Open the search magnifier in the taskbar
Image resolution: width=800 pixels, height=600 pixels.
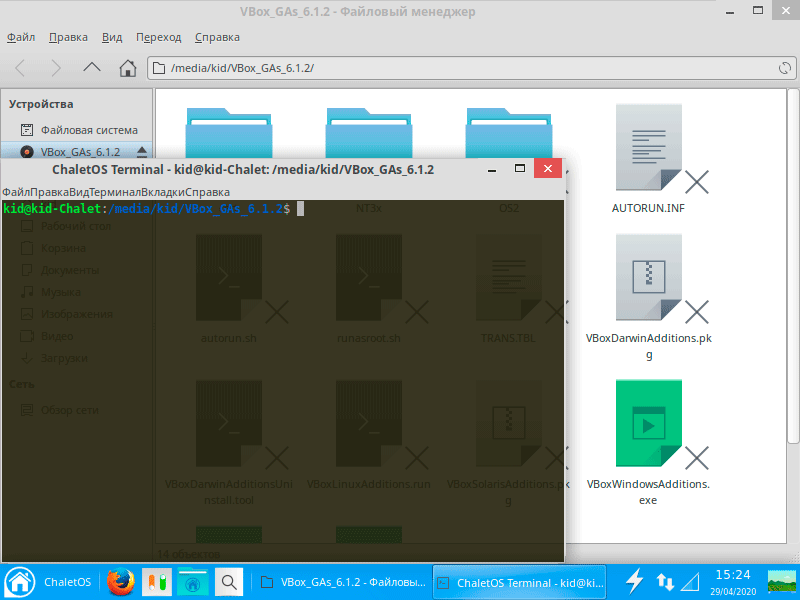click(229, 582)
